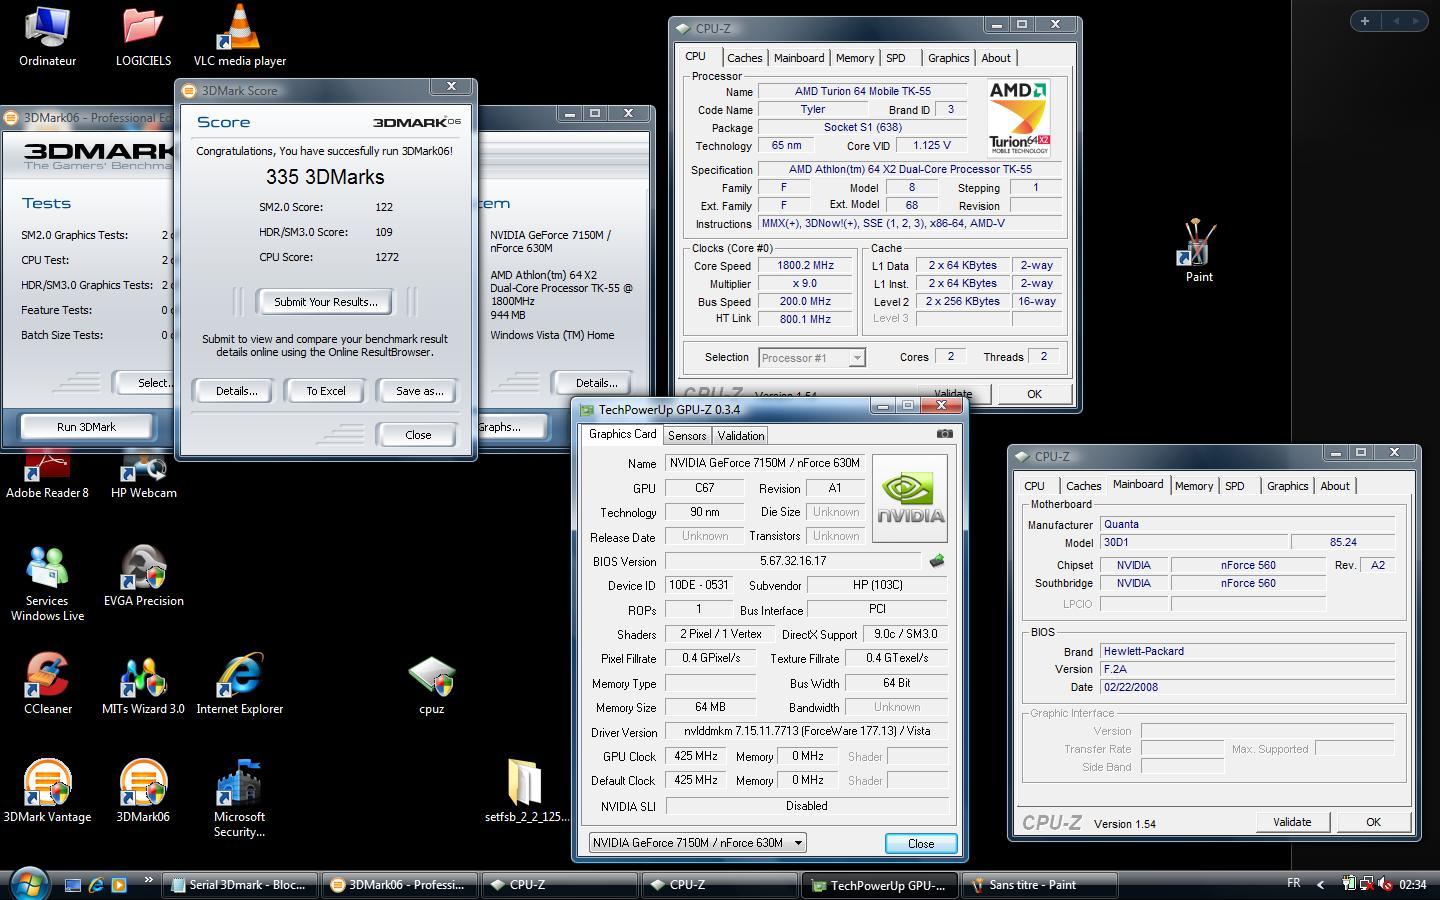Open the LOGICIELS folder icon

click(x=143, y=36)
